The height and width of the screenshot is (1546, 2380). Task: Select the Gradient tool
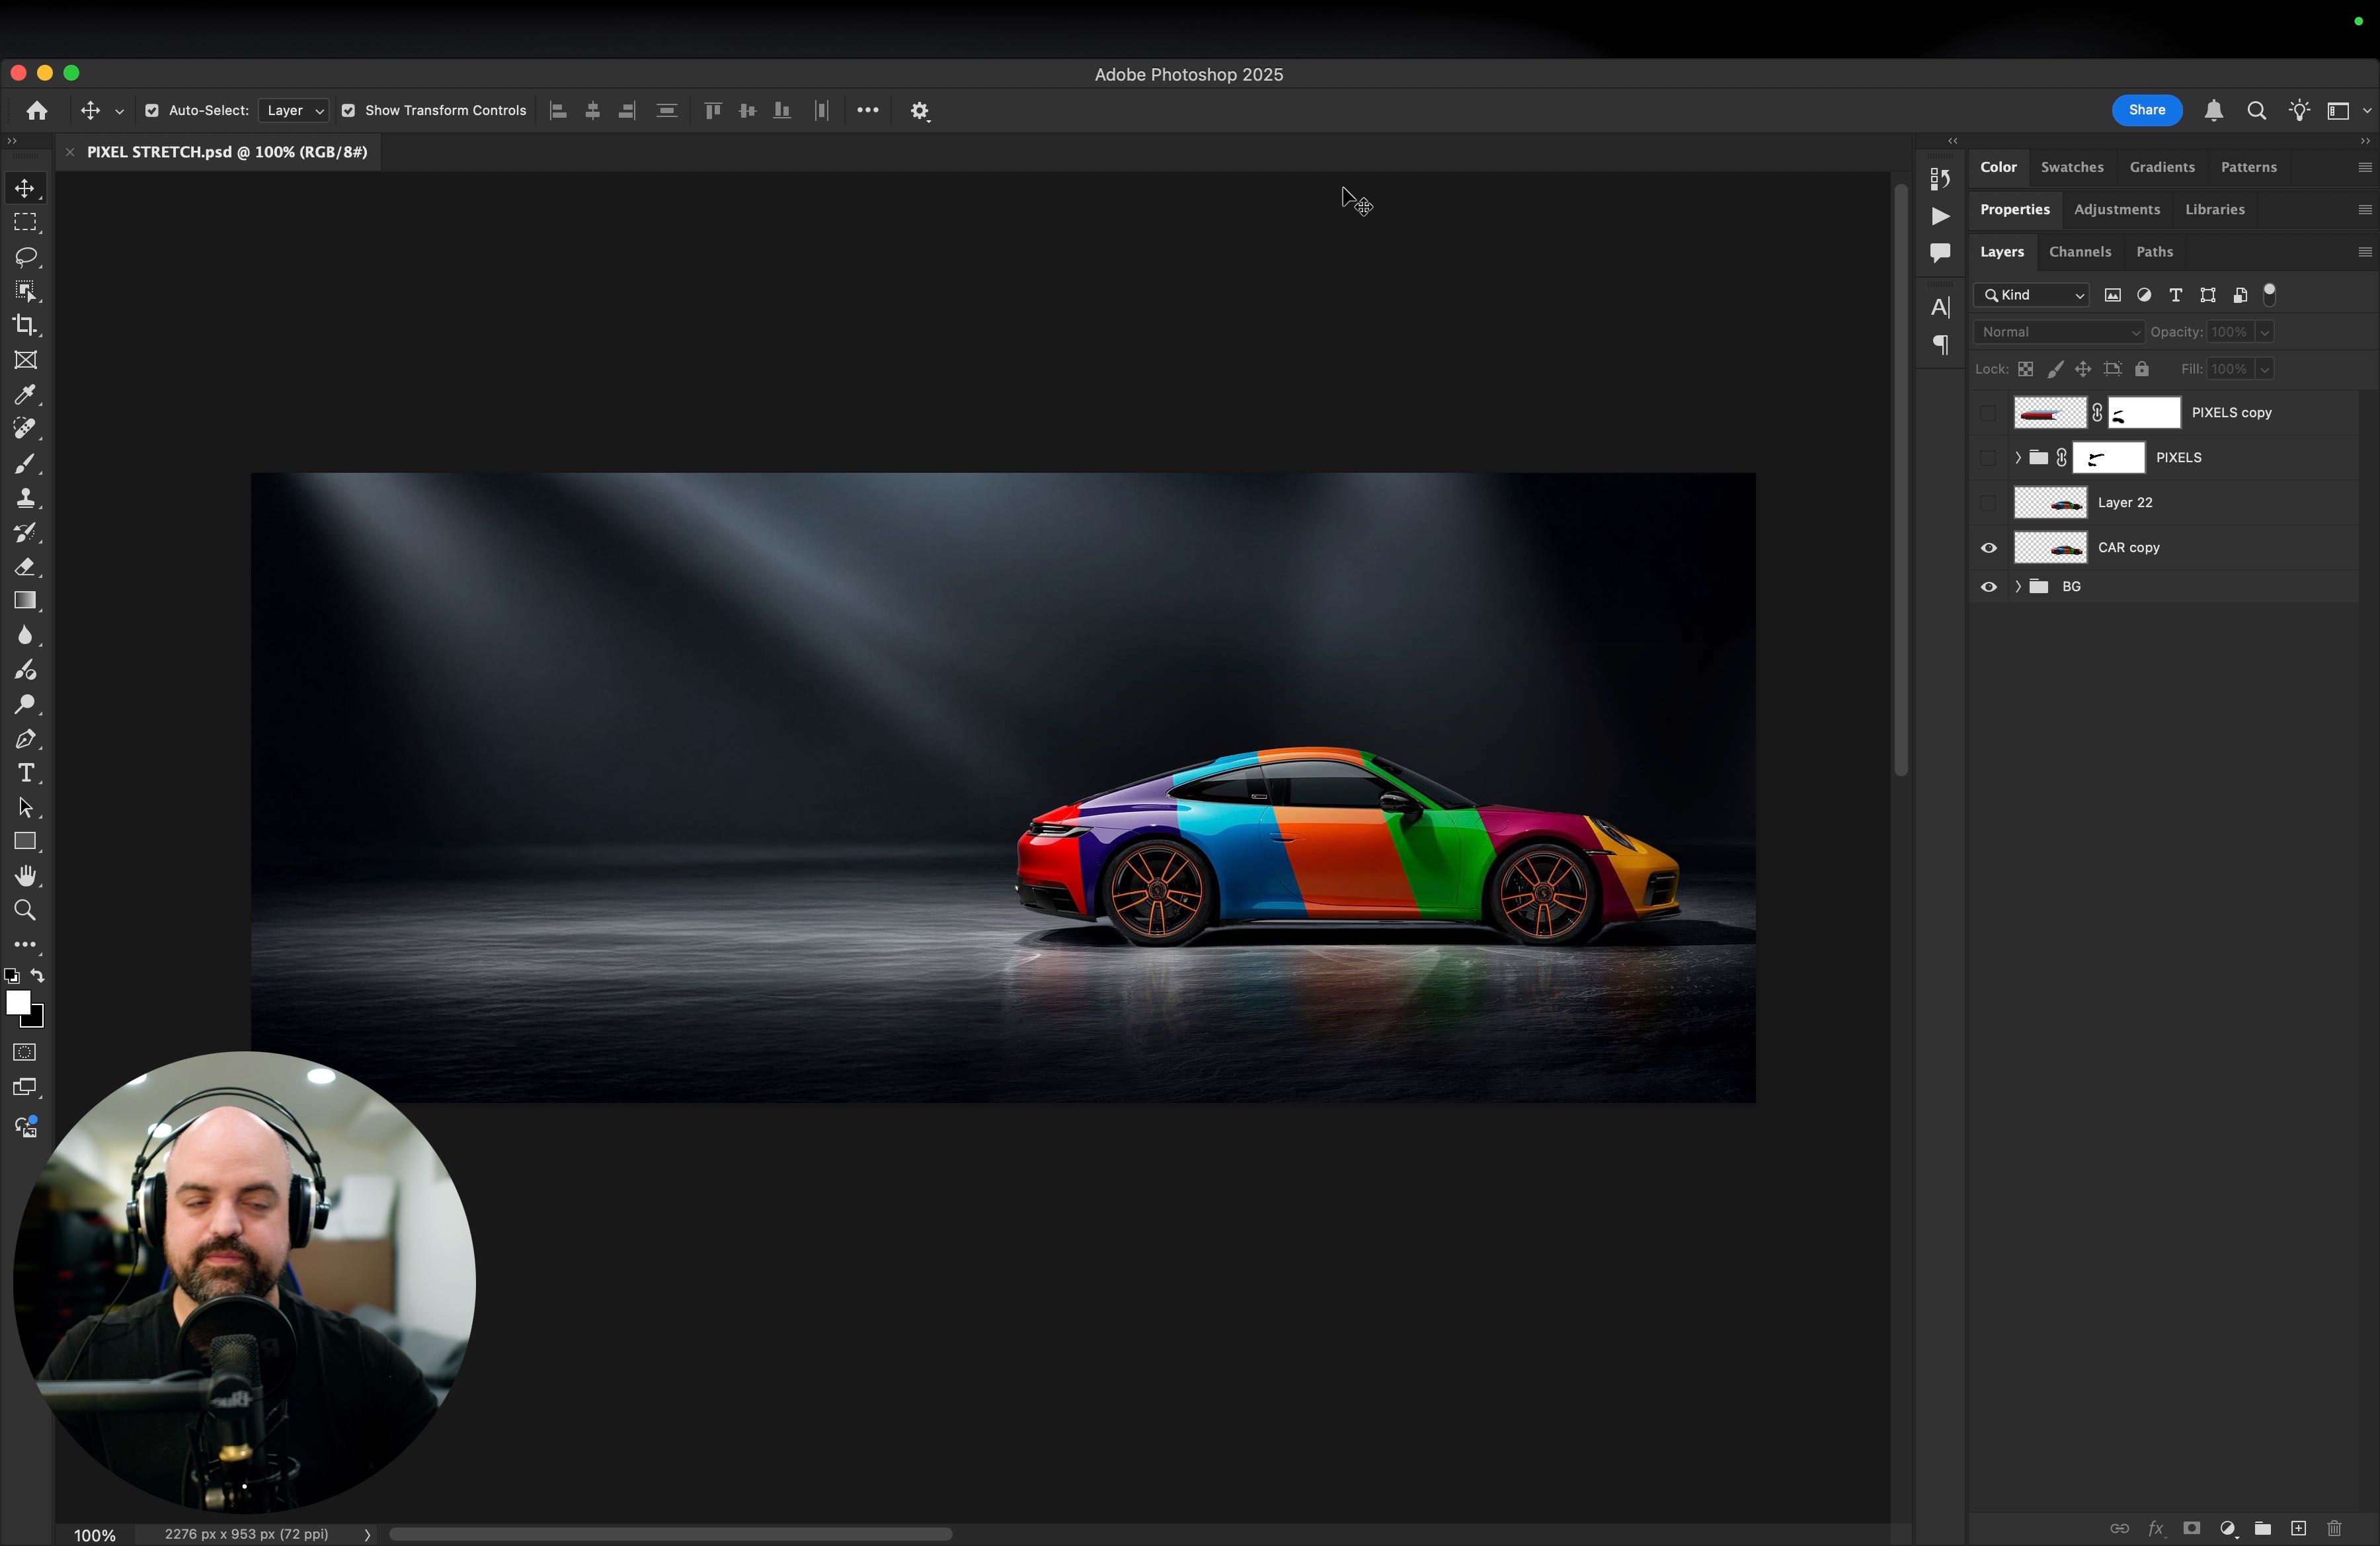click(x=26, y=601)
